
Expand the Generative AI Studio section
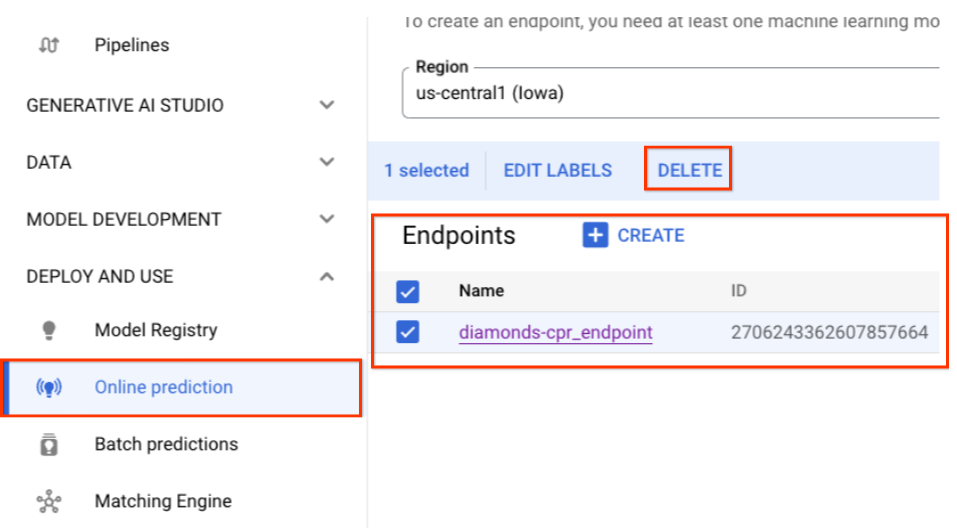326,105
